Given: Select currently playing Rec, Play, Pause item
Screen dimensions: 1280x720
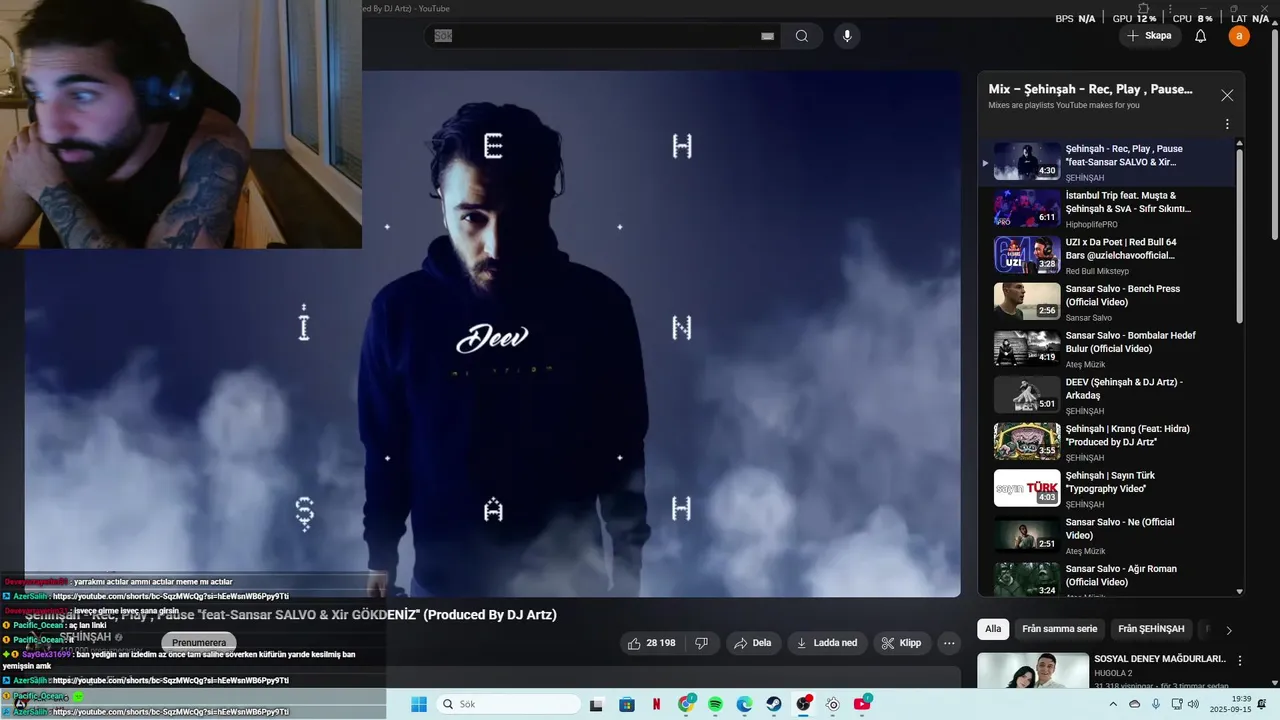Looking at the screenshot, I should click(1106, 162).
